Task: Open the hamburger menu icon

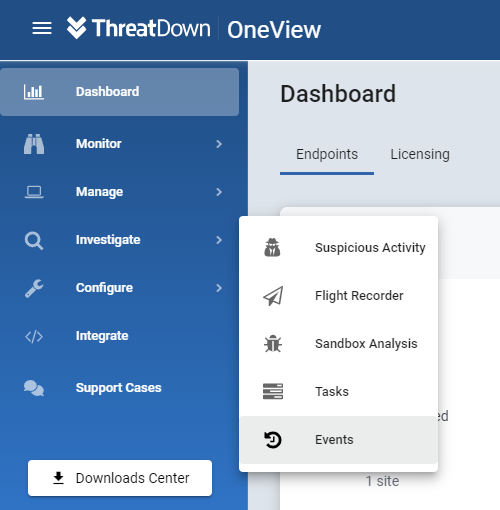Action: point(42,28)
